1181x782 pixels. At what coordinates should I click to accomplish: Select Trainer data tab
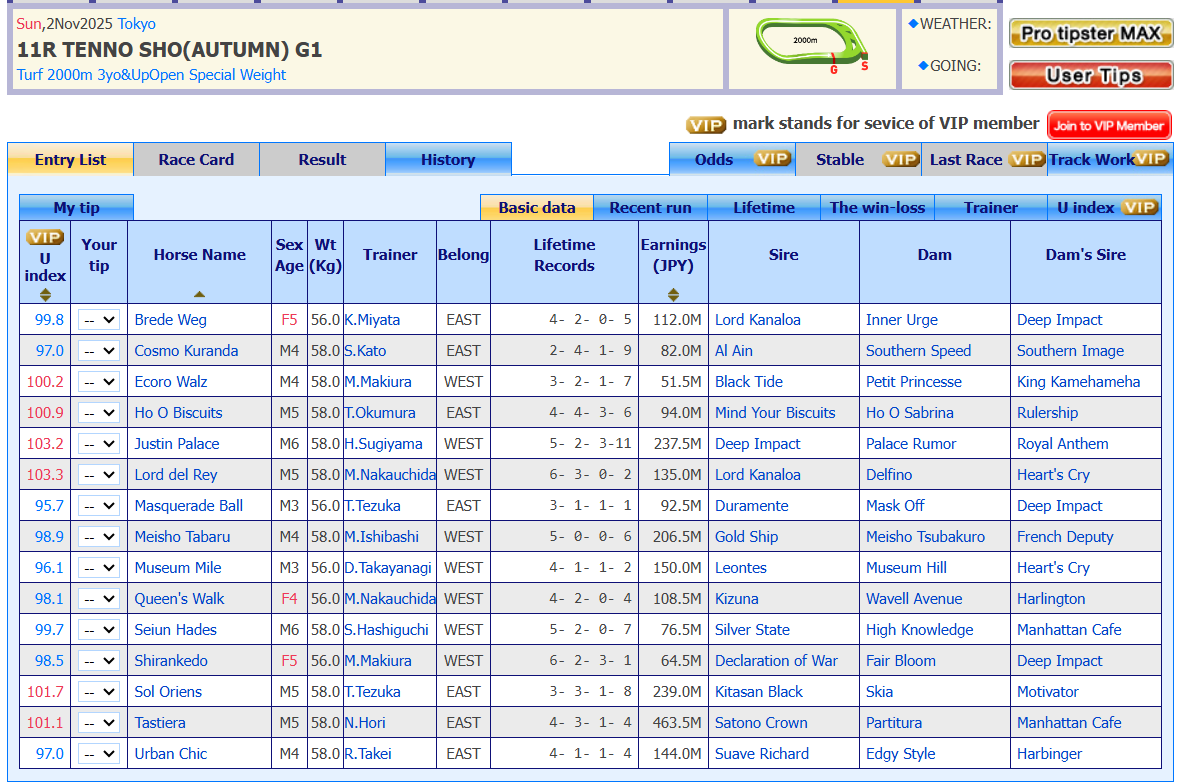click(990, 207)
